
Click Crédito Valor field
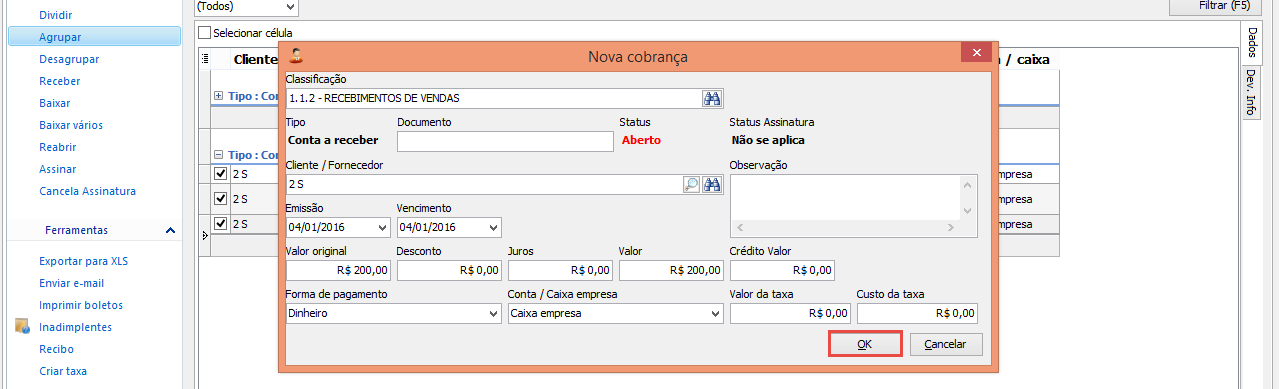coord(782,270)
